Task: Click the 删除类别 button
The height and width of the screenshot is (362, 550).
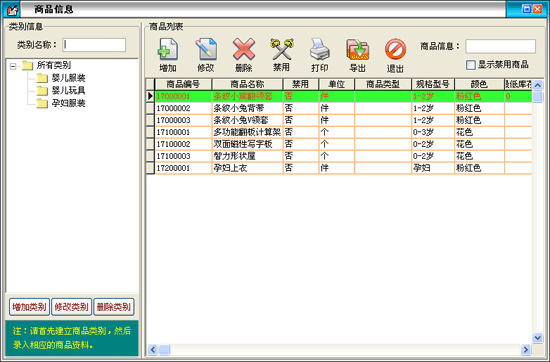Action: 114,307
